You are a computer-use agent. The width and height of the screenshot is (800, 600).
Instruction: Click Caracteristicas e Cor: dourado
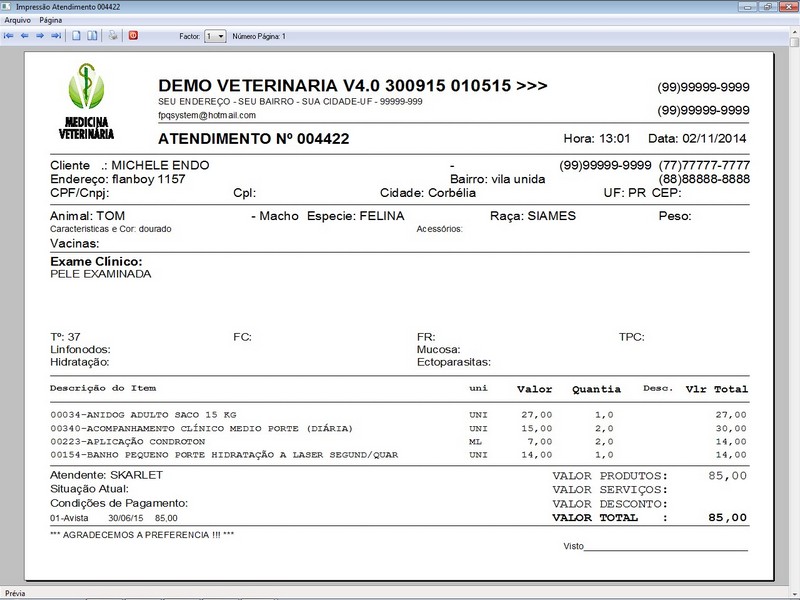pos(111,229)
